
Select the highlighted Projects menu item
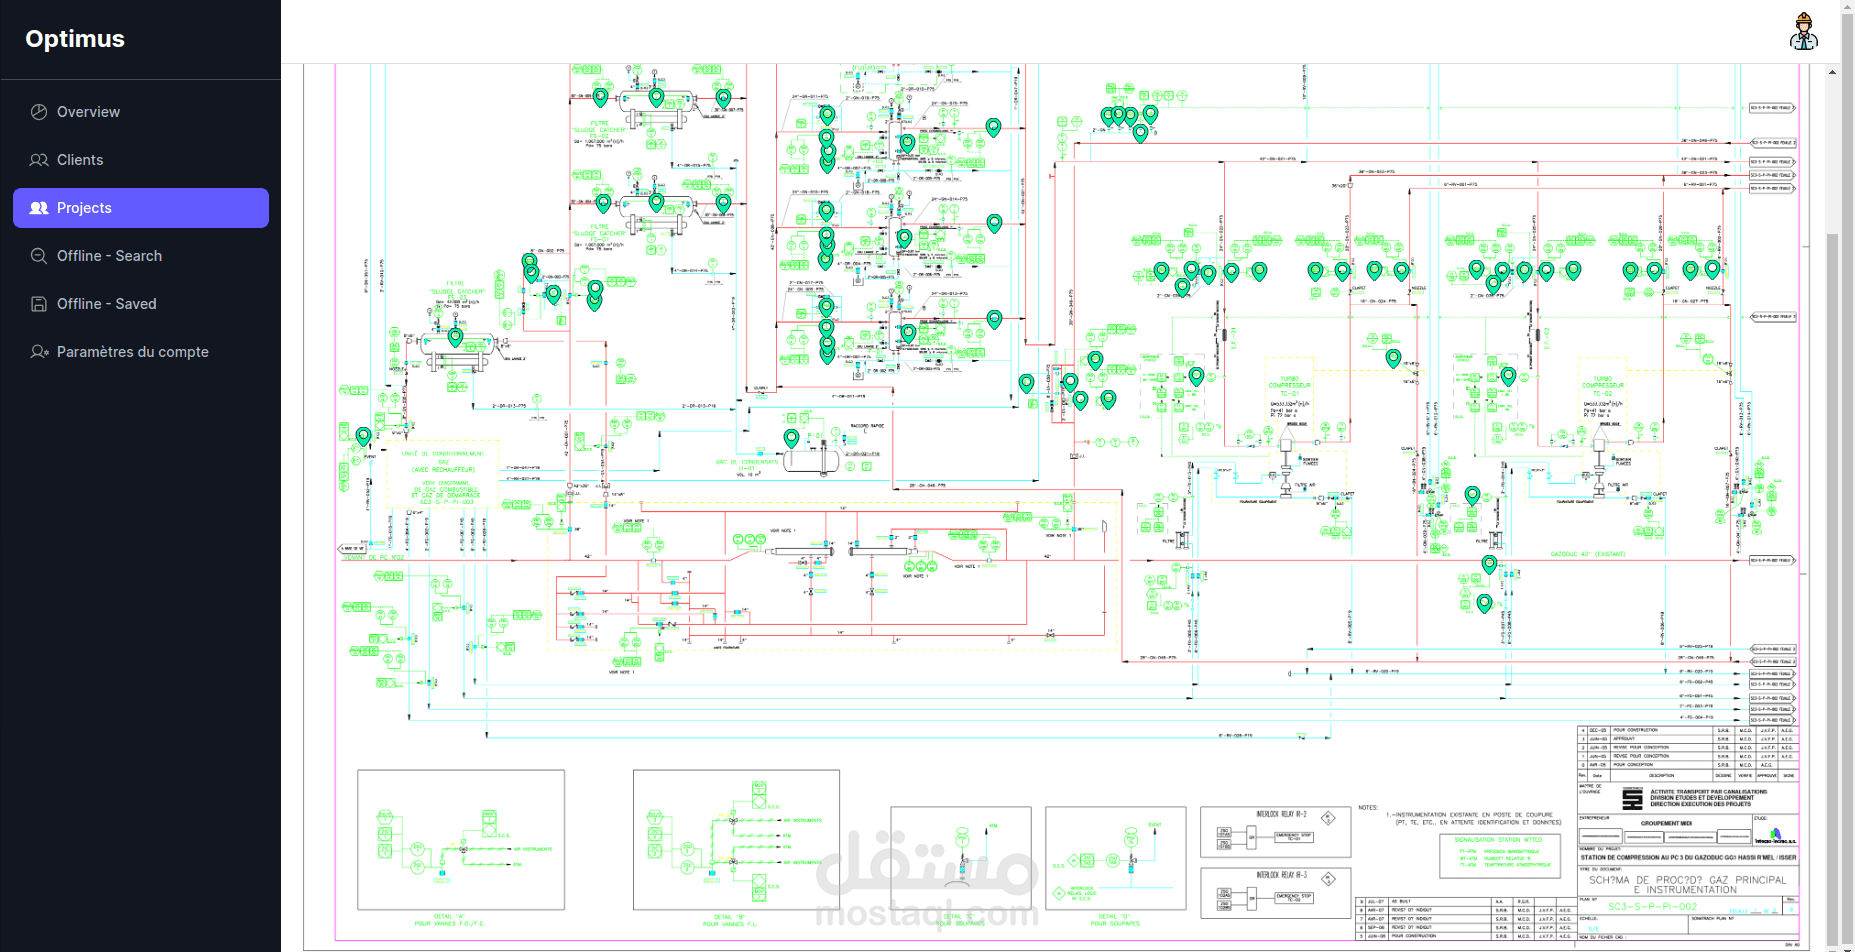[x=140, y=208]
